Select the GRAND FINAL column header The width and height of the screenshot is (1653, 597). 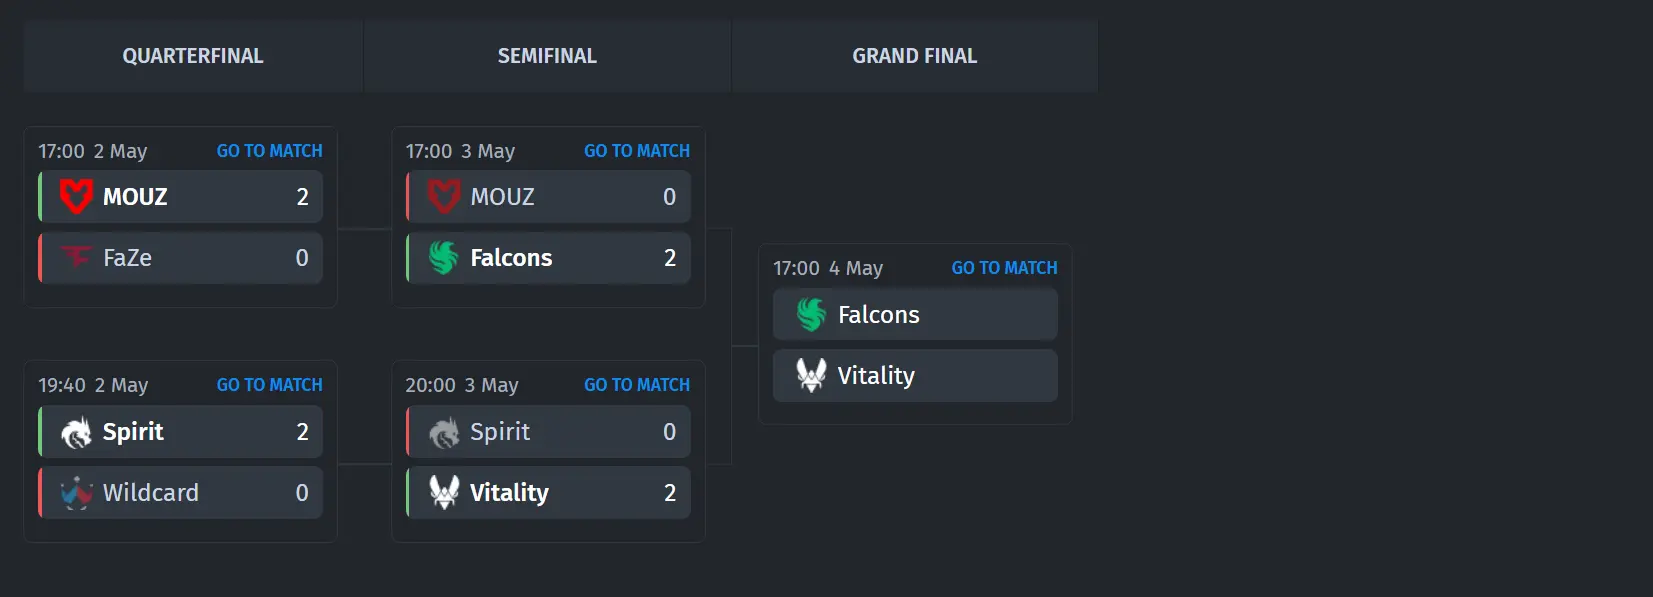[x=915, y=56]
